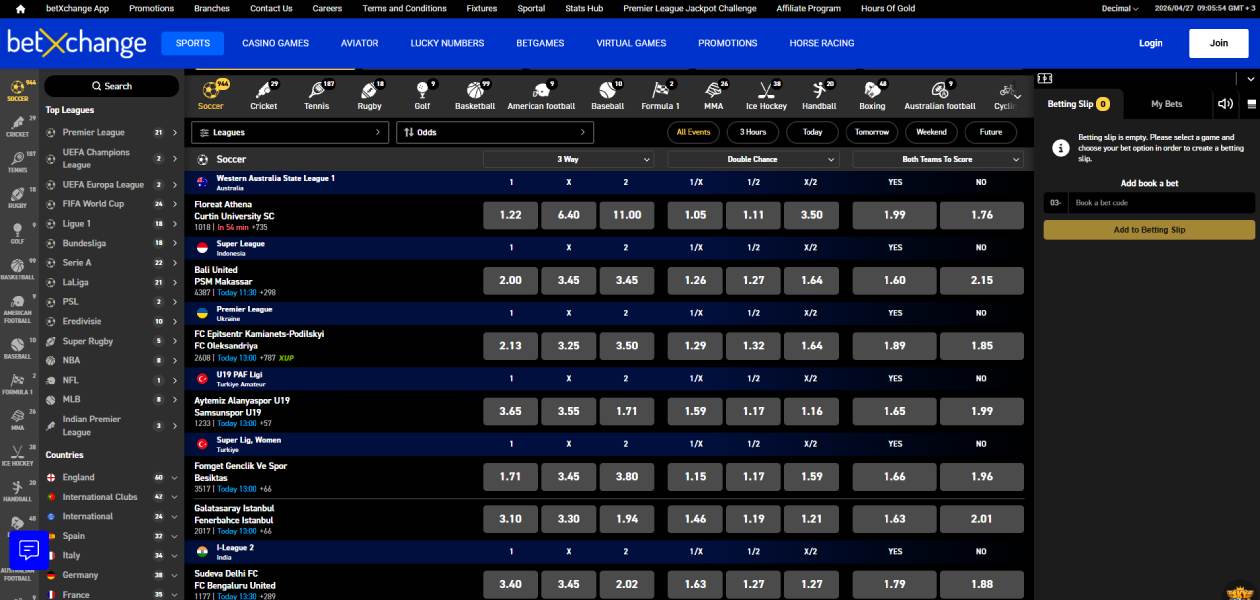Choose Basketball in the left sidebar
This screenshot has height=600, width=1260.
18,268
